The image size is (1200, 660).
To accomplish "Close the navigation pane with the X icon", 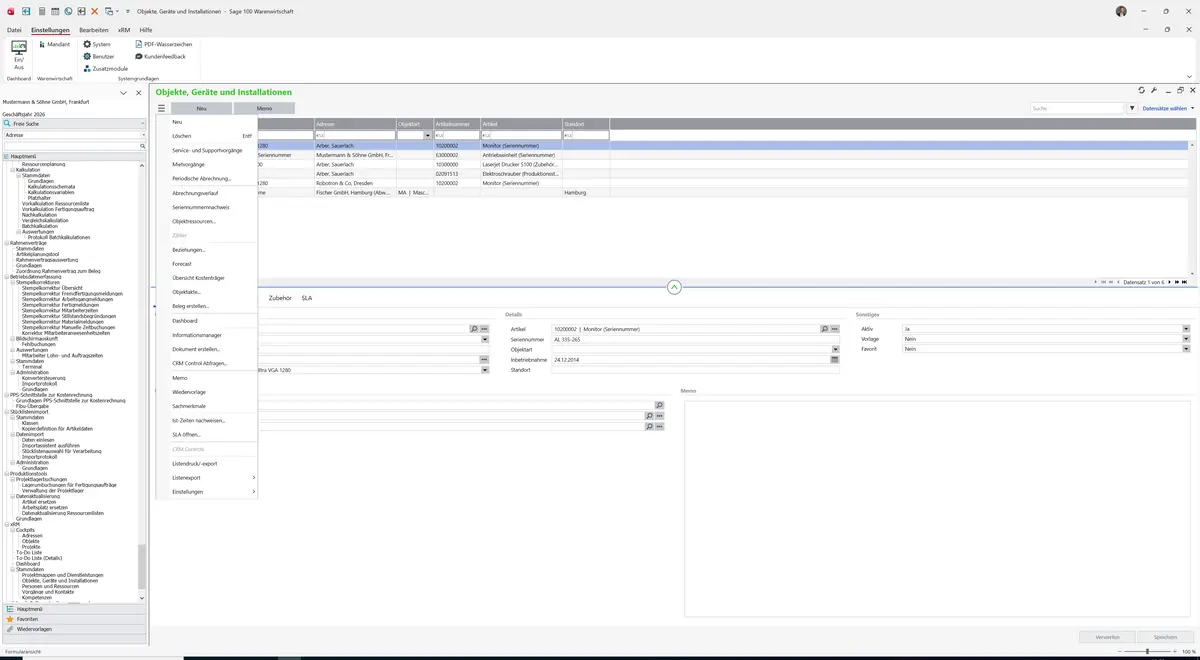I will pos(139,93).
